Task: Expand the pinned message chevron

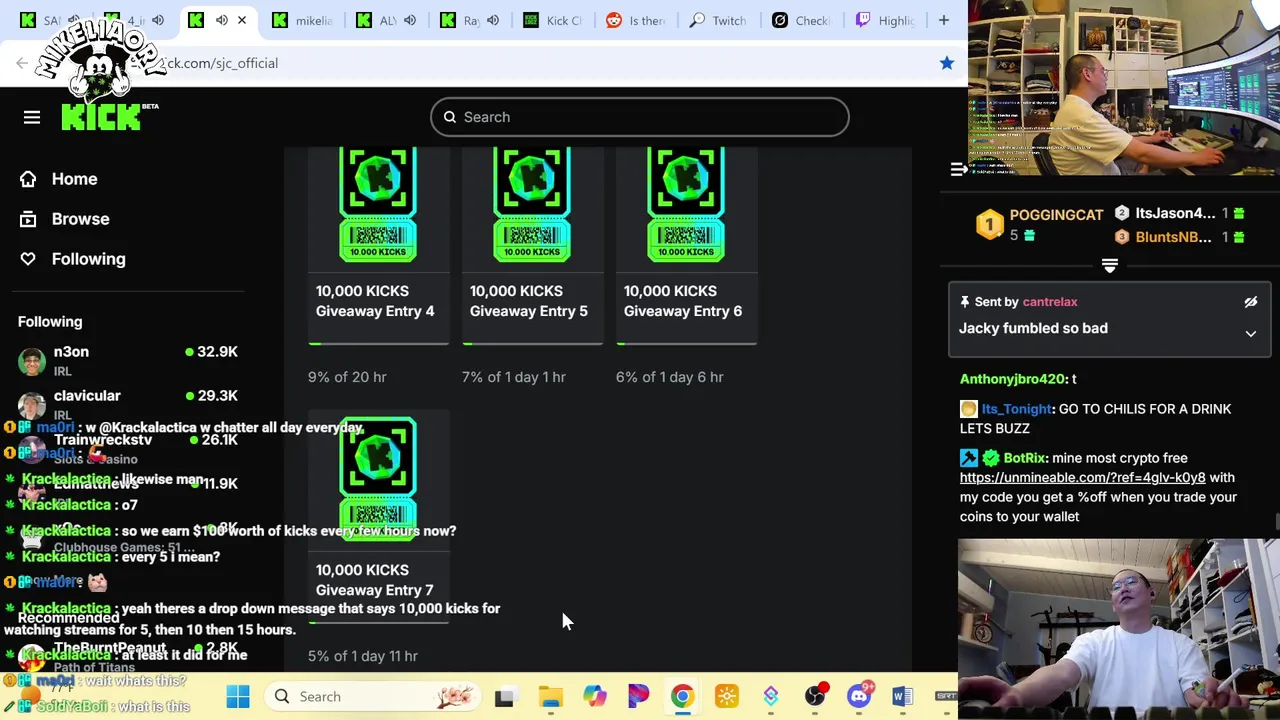Action: pos(1250,333)
